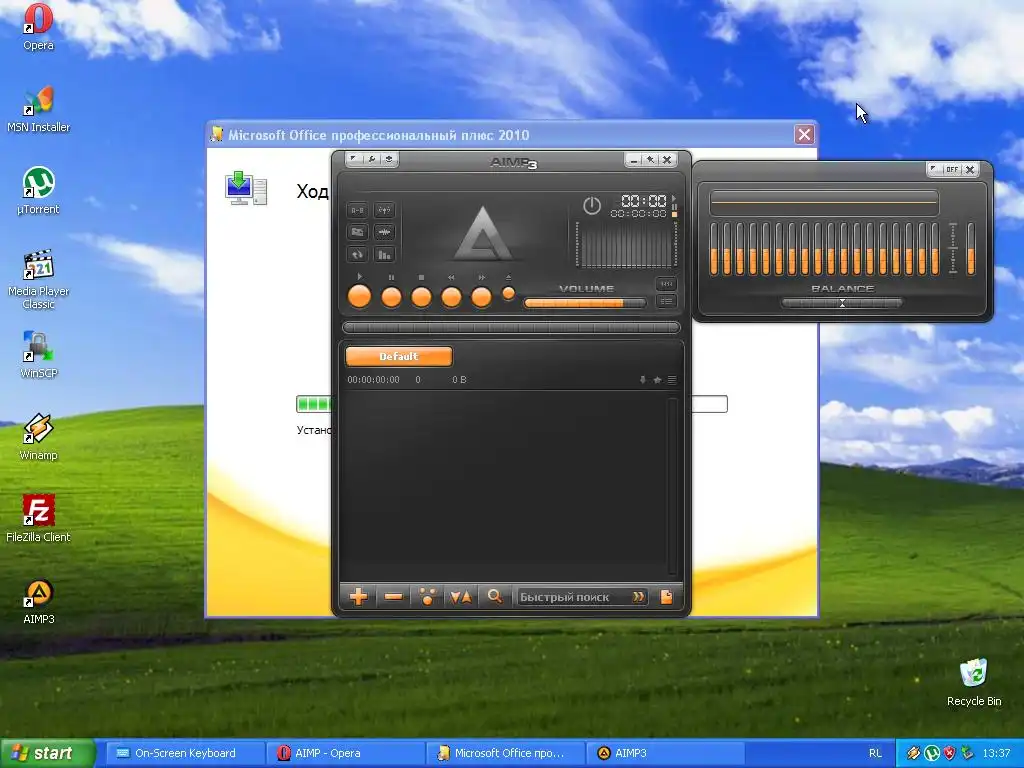Viewport: 1024px width, 768px height.
Task: Click the small orange Open files button
Action: (509, 294)
